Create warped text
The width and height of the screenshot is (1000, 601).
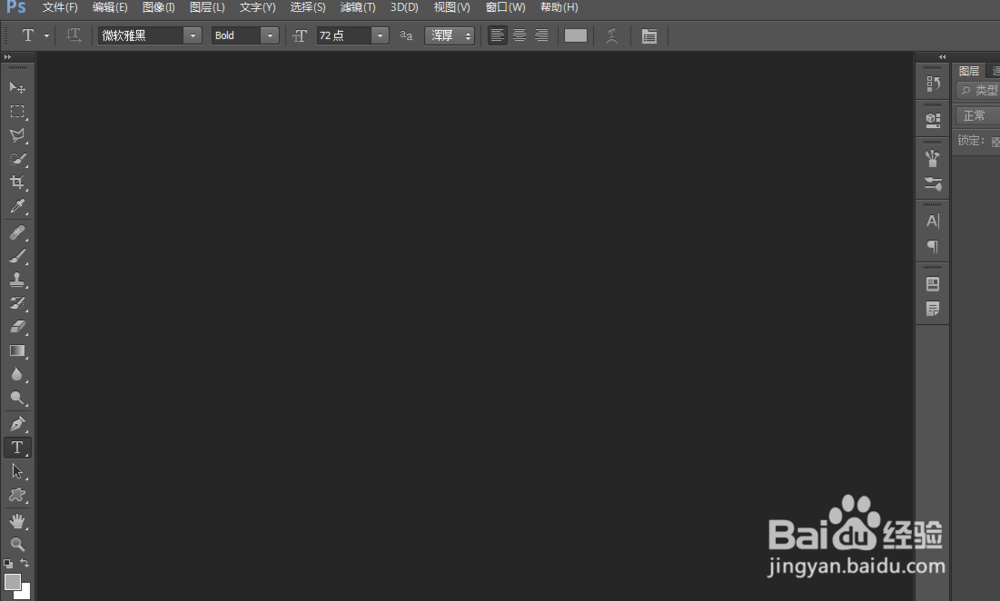click(x=612, y=36)
